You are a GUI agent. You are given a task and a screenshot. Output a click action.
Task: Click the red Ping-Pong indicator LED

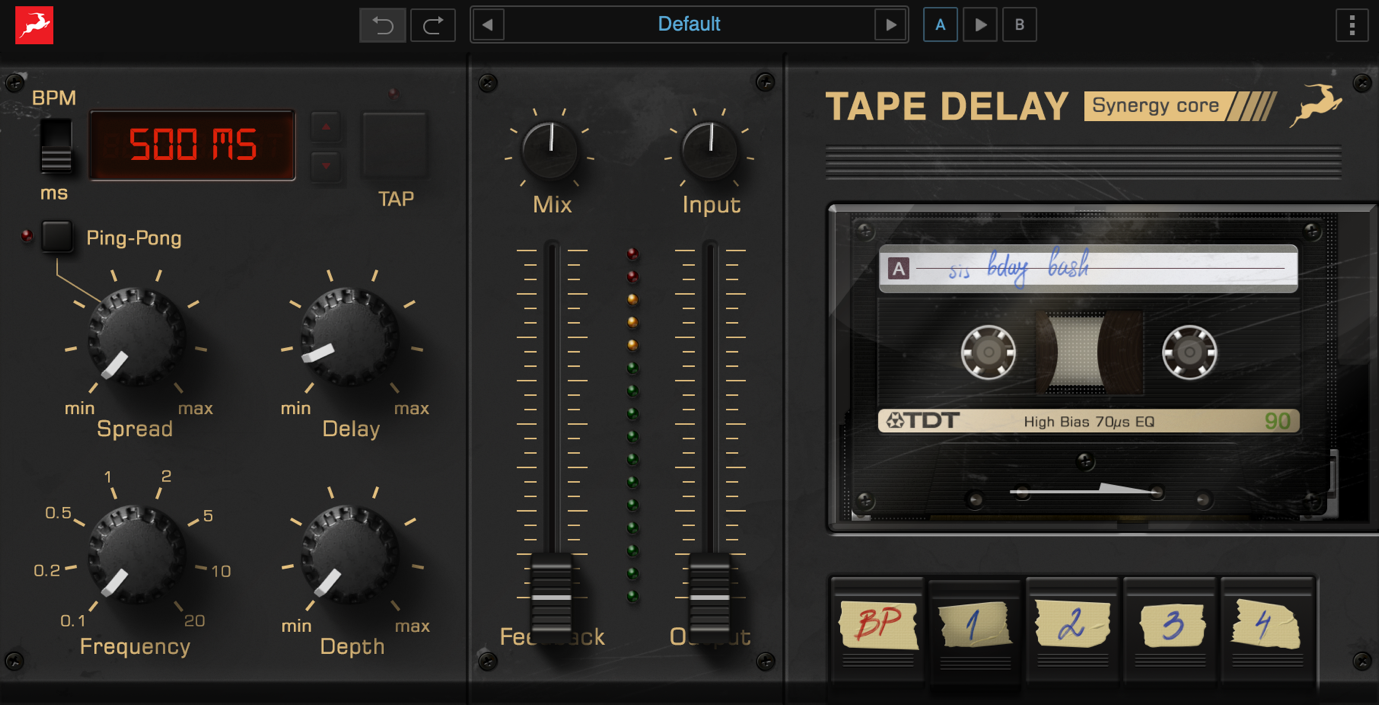point(26,237)
